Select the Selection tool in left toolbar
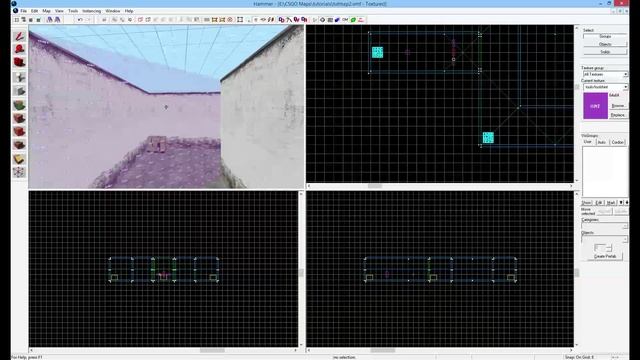 (x=19, y=36)
